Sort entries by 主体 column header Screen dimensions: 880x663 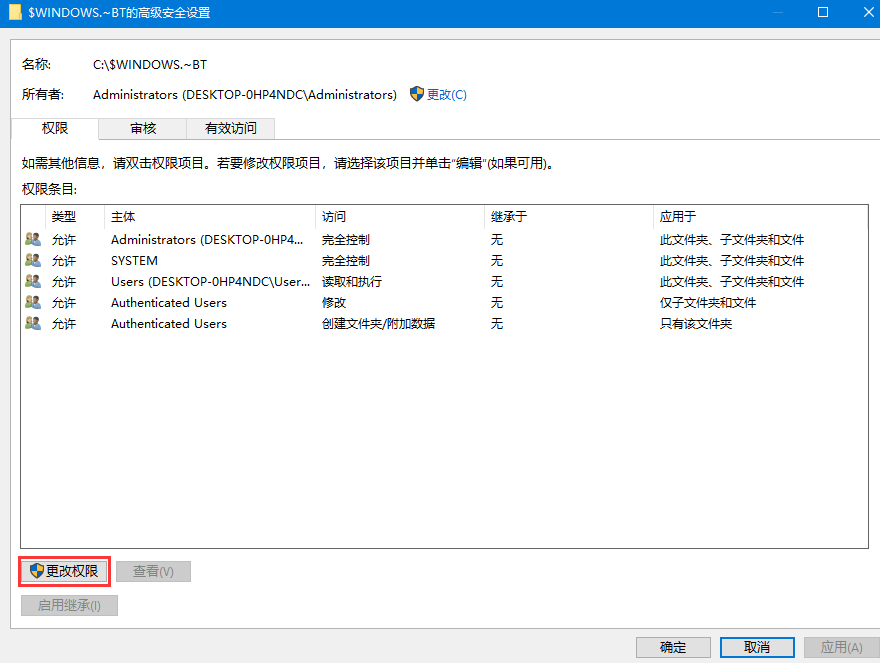point(123,217)
